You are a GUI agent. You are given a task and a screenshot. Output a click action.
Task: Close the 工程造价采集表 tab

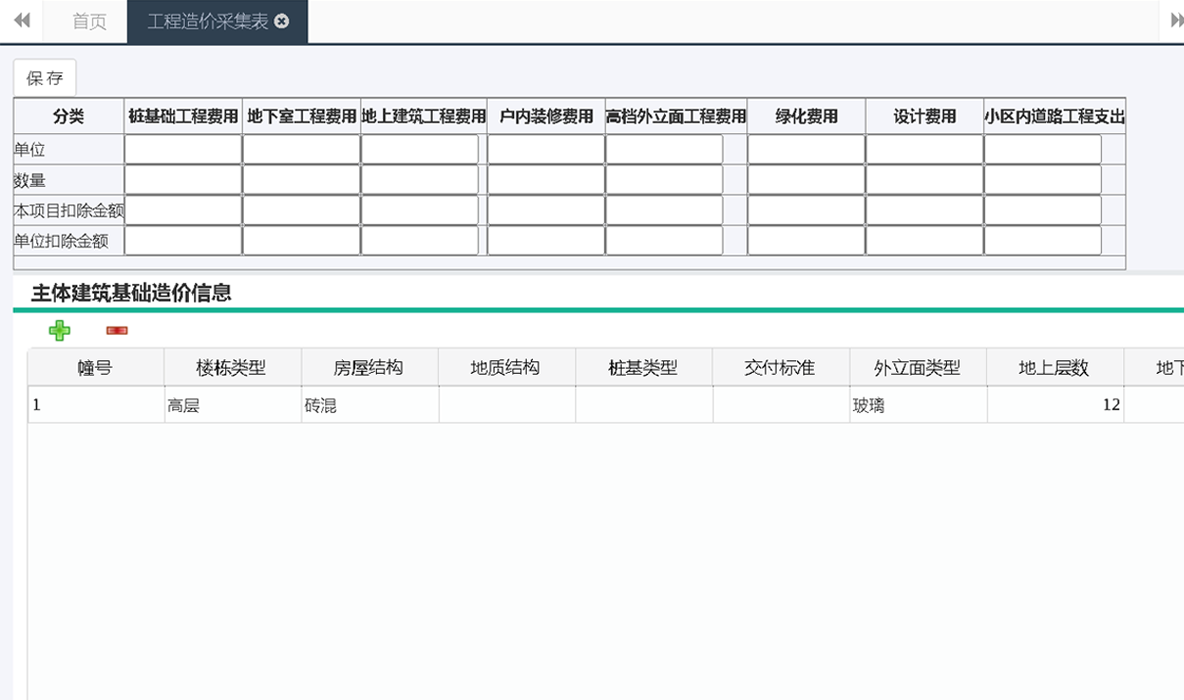pos(282,21)
